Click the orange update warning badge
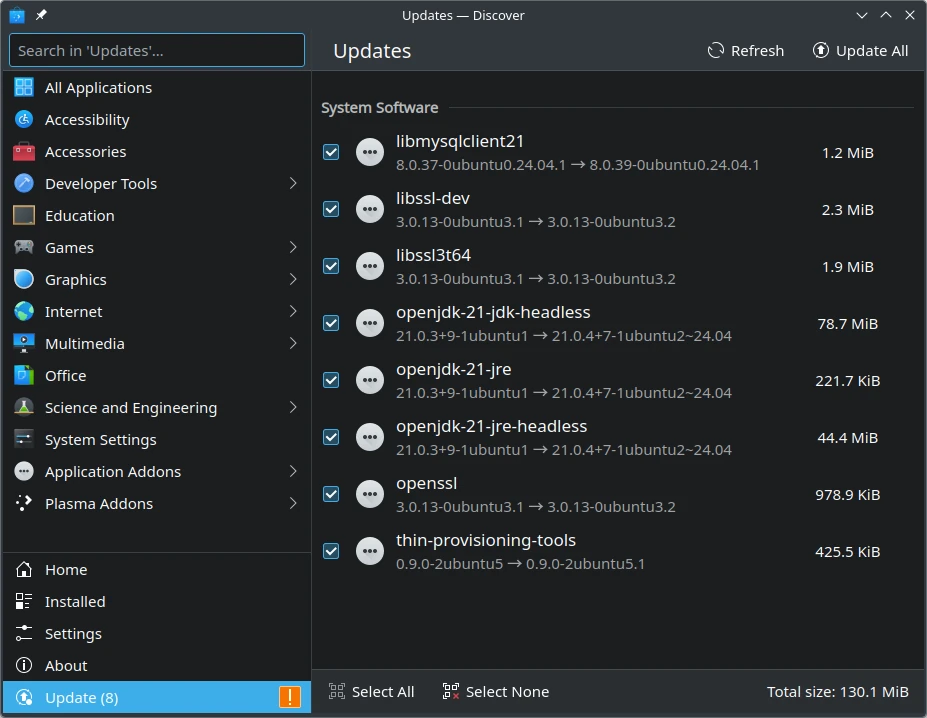 (x=290, y=697)
